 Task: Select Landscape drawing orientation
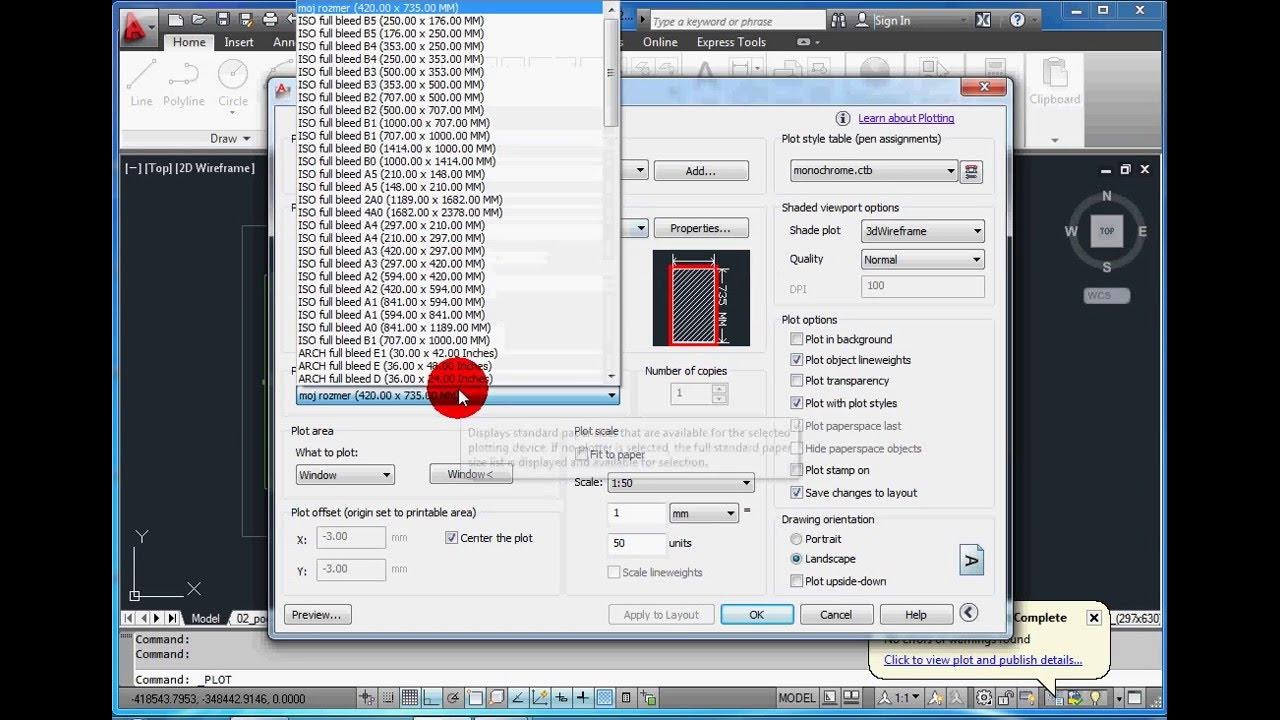[x=797, y=559]
